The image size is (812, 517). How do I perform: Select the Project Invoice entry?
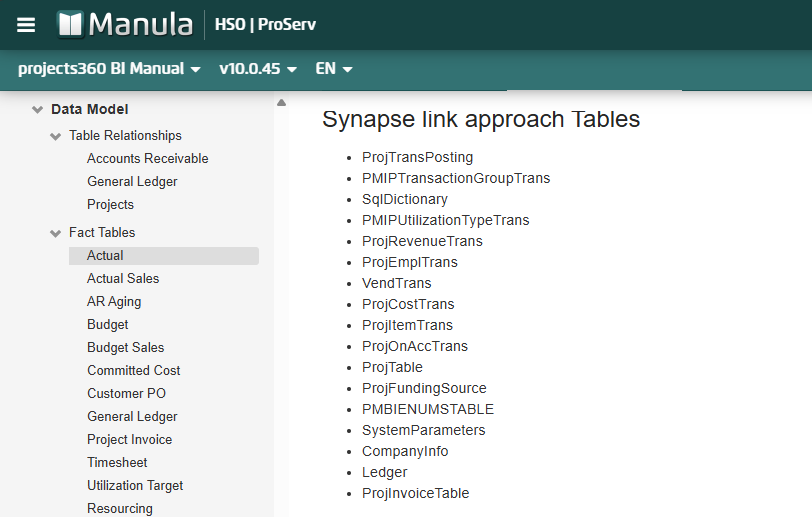click(129, 439)
